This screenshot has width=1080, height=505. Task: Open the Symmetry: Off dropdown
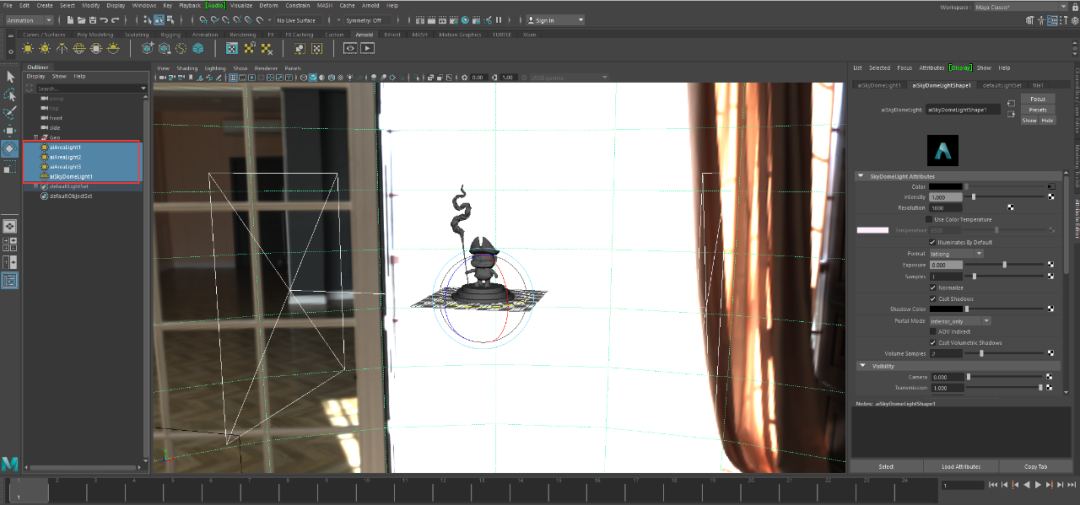pos(368,20)
